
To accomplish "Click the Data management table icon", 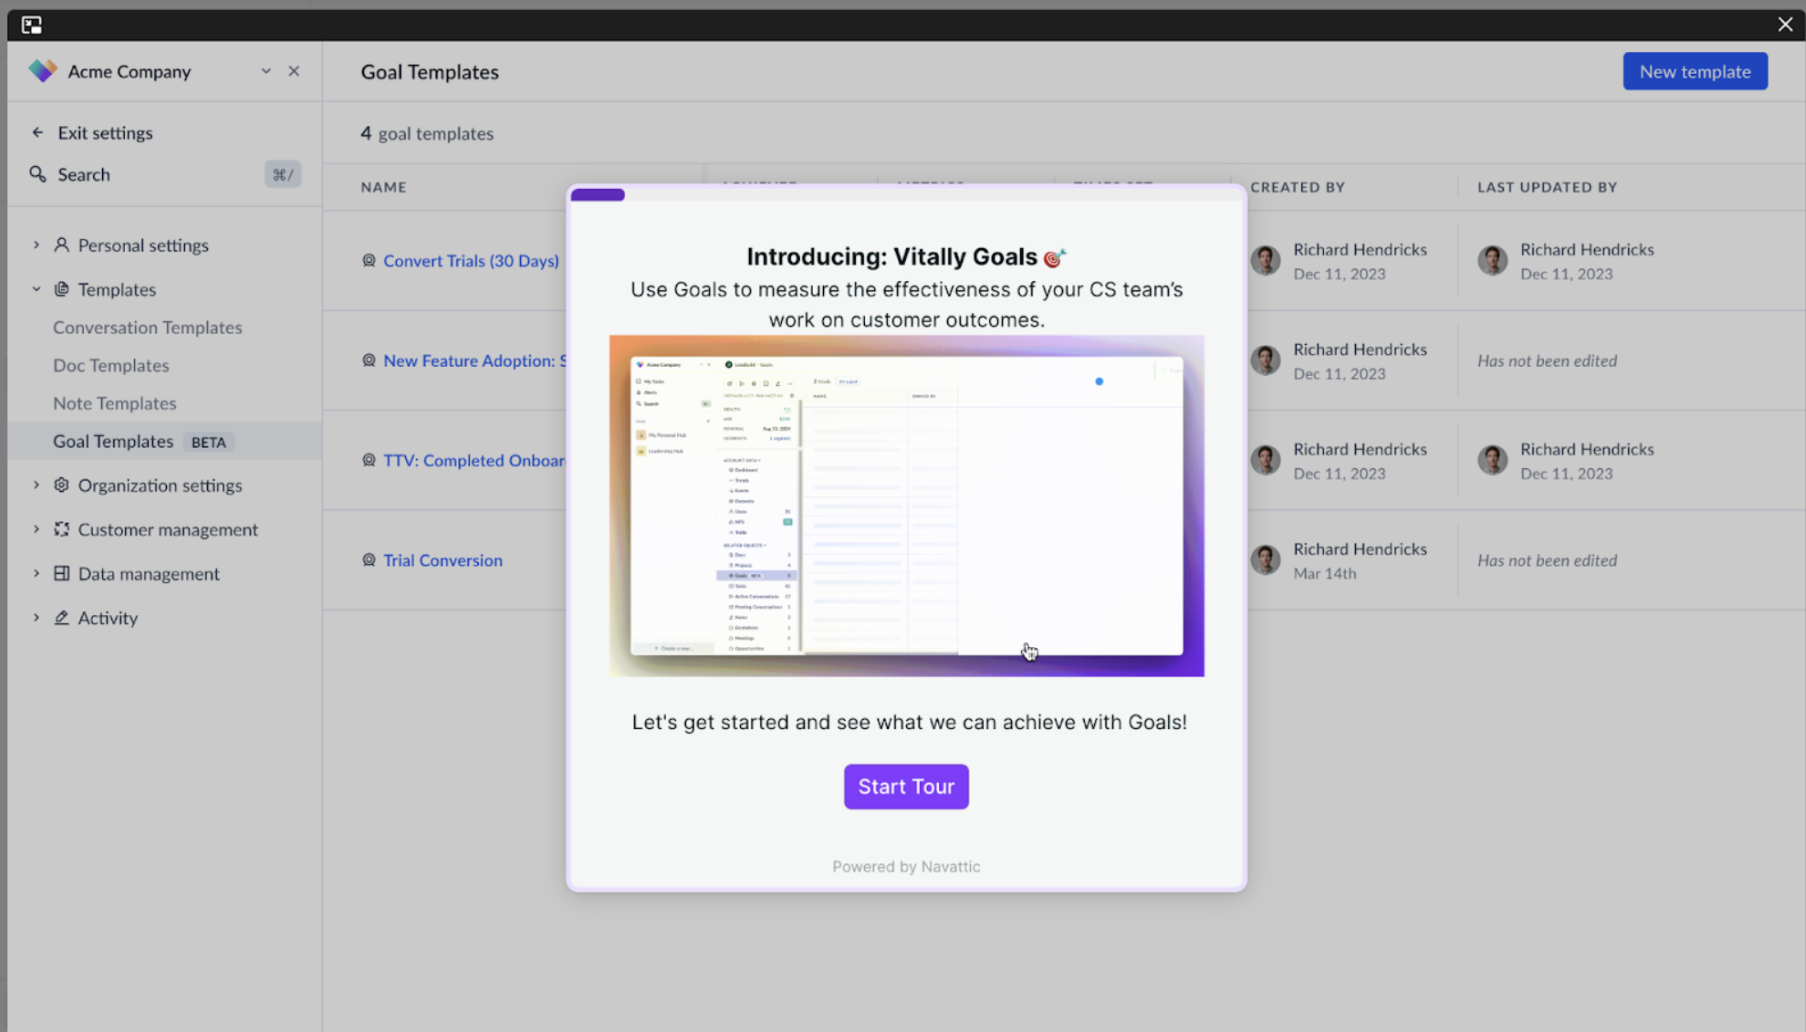I will (61, 573).
